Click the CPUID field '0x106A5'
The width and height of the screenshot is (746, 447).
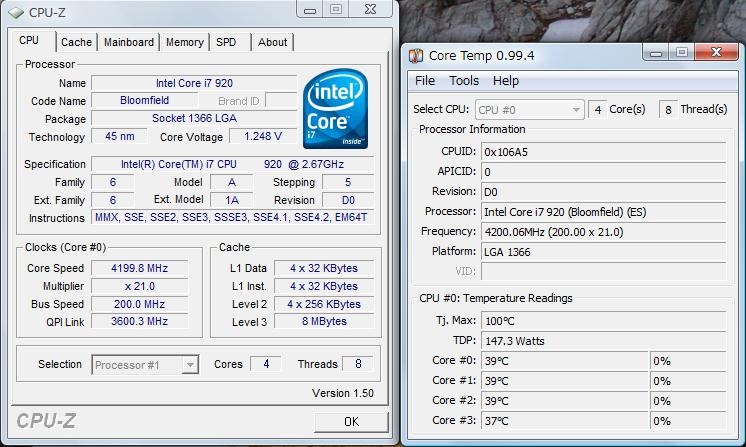[x=603, y=152]
